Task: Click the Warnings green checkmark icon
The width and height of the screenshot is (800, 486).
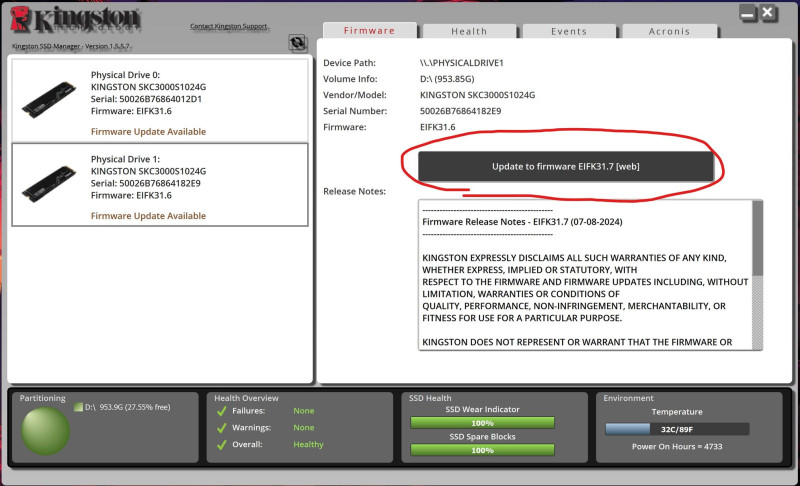Action: point(221,428)
